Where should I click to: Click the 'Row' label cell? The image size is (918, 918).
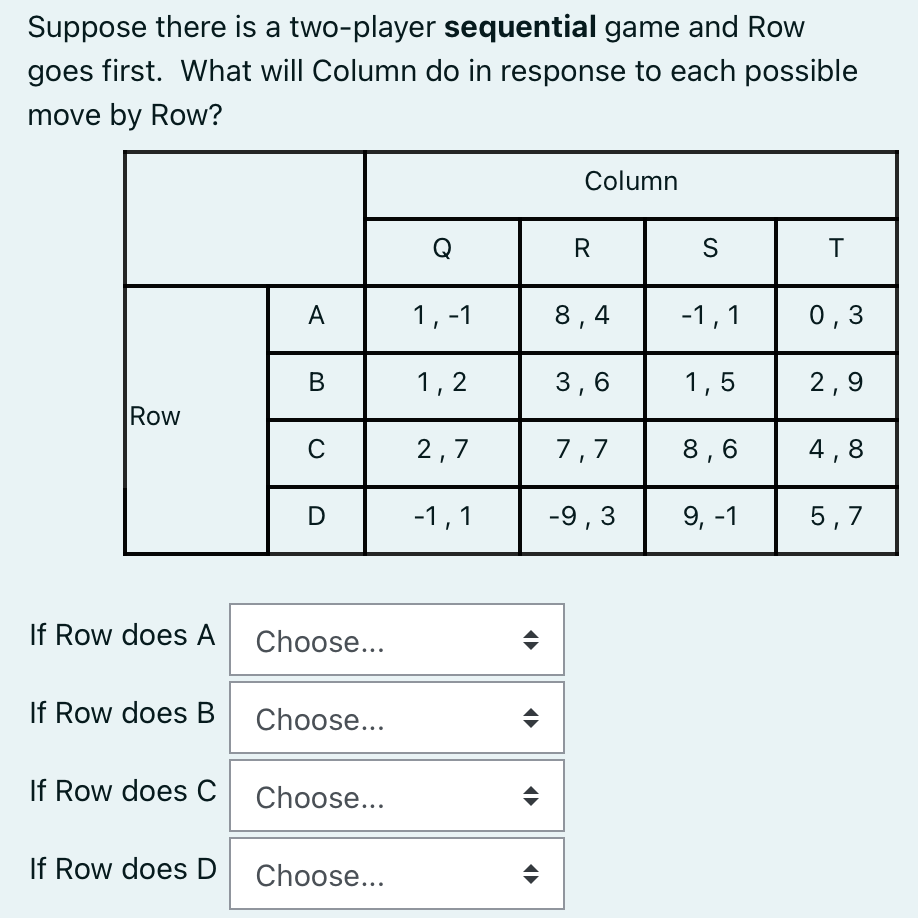point(196,420)
